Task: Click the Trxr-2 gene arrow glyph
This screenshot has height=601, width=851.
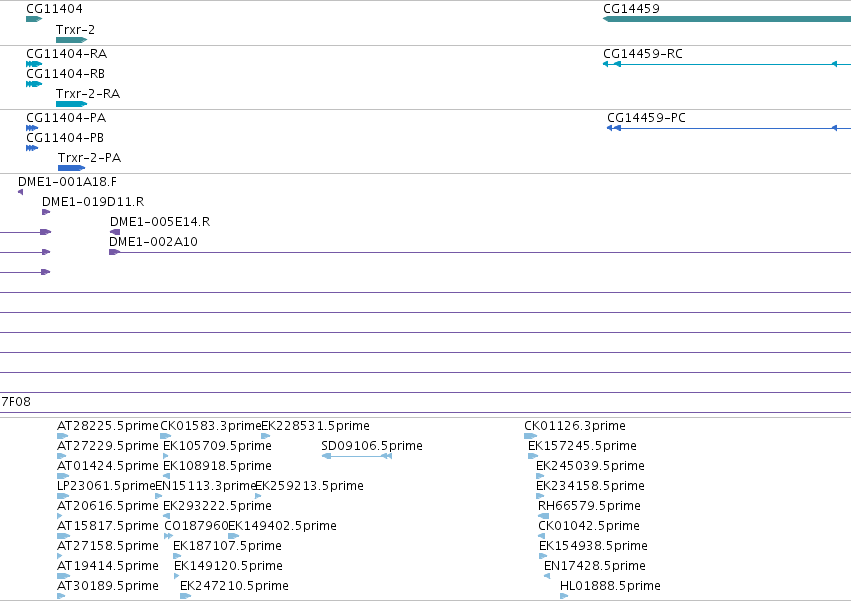Action: 71,40
